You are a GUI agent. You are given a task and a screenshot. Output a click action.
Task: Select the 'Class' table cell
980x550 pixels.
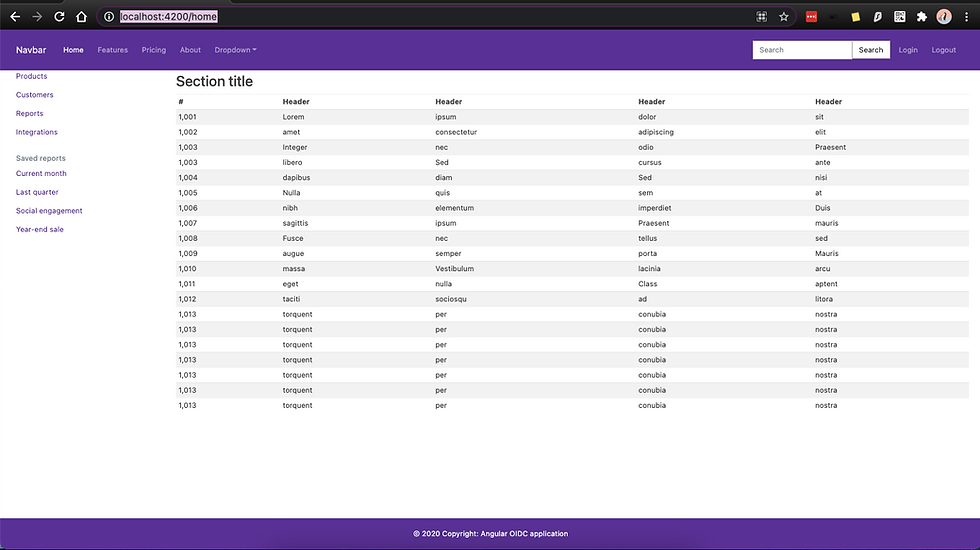pyautogui.click(x=648, y=284)
